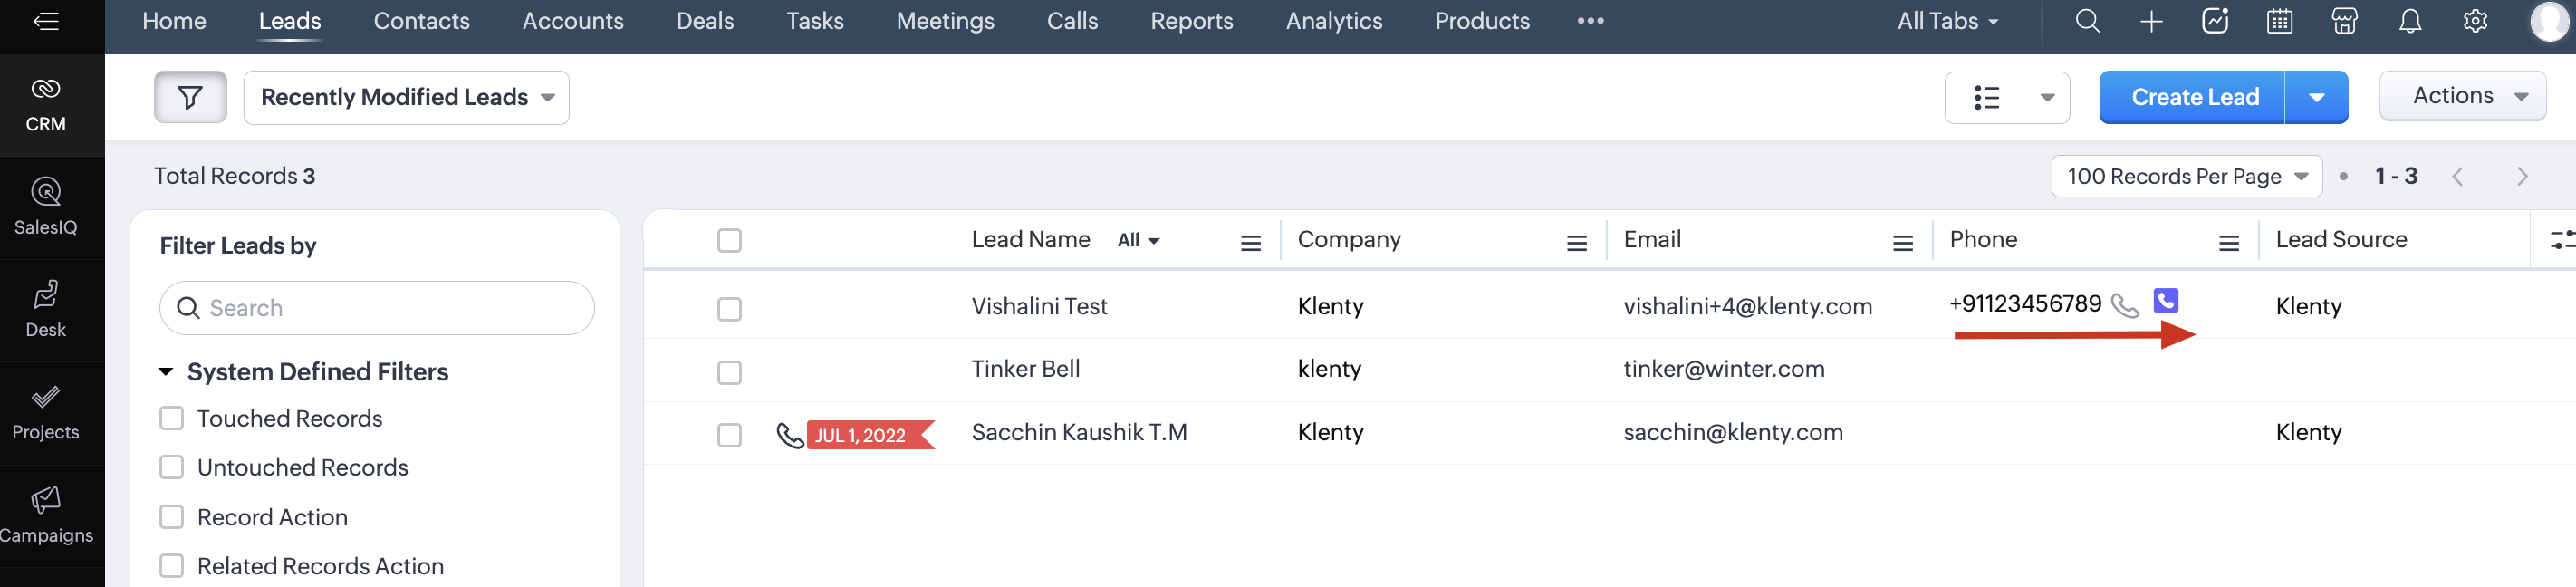Switch to the Deals tab
2576x587 pixels.
704,21
